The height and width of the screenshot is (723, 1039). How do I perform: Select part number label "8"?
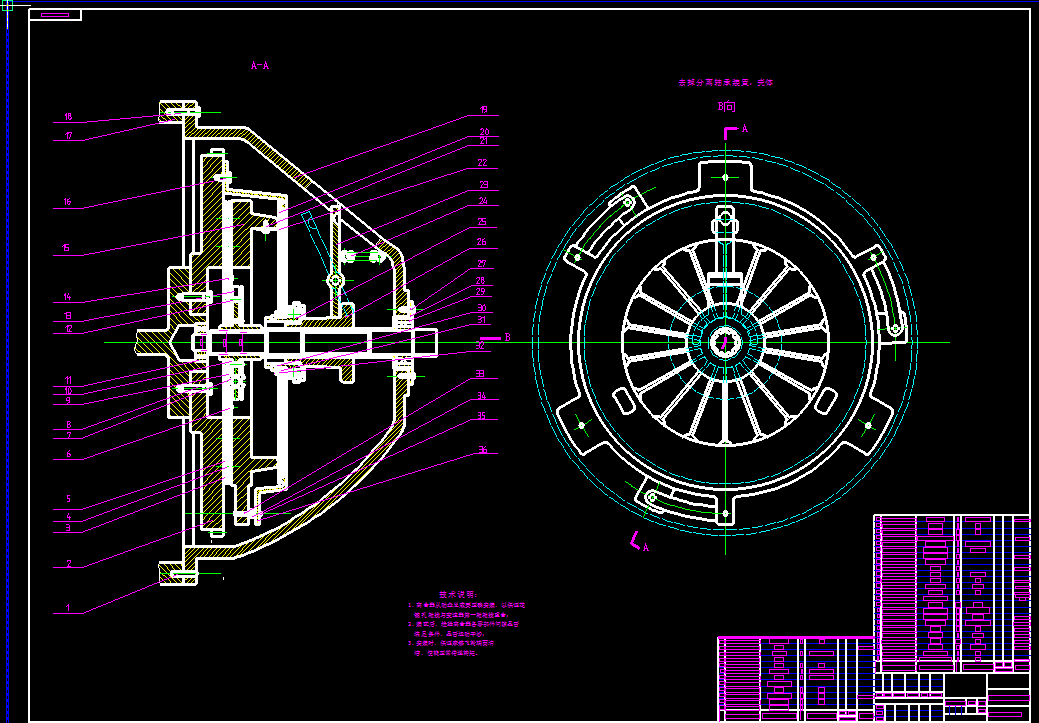click(68, 425)
